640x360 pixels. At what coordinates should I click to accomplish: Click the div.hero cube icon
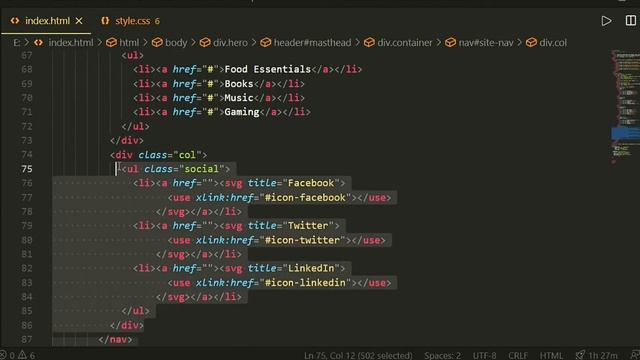tap(205, 42)
